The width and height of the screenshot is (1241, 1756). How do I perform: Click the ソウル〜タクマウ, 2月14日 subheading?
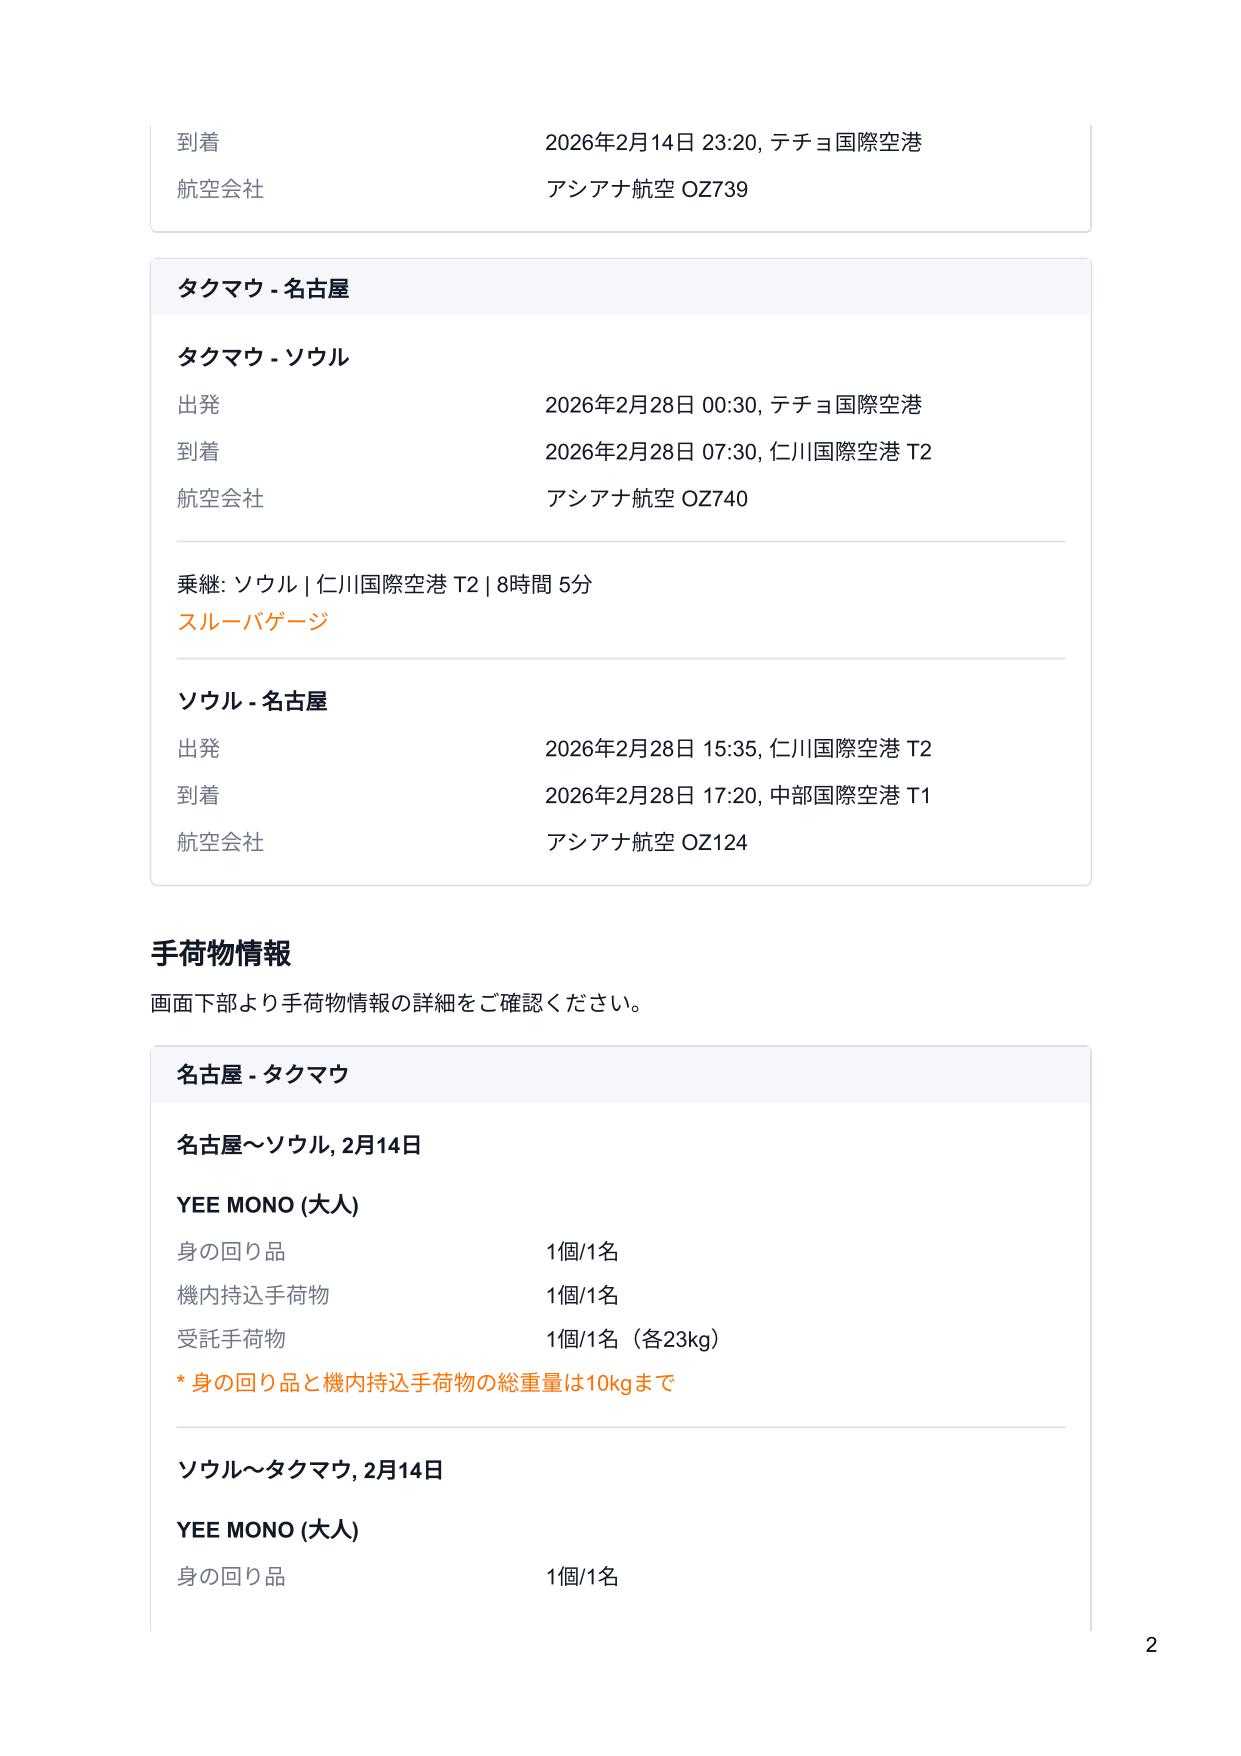310,1470
